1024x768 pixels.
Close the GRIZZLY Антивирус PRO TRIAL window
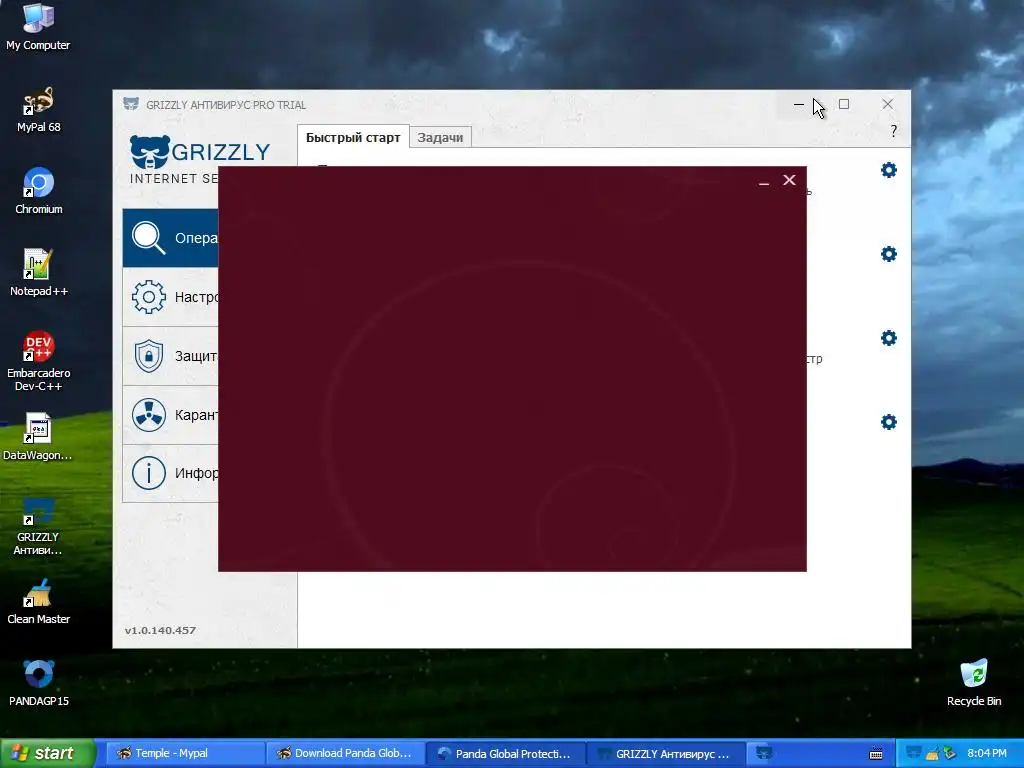click(888, 104)
